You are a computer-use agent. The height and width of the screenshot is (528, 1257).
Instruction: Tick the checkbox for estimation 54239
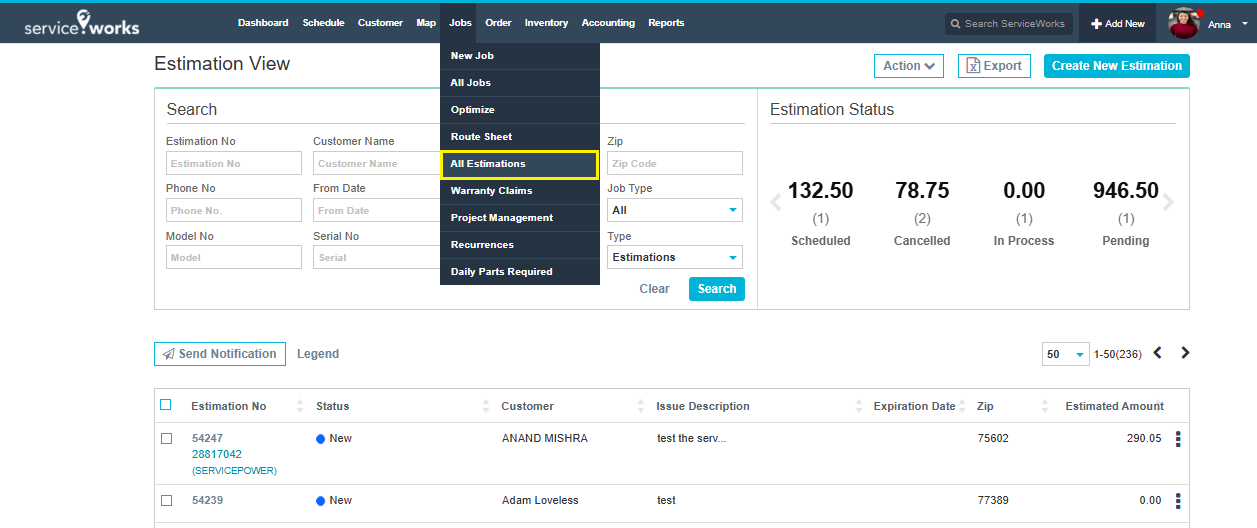click(167, 501)
